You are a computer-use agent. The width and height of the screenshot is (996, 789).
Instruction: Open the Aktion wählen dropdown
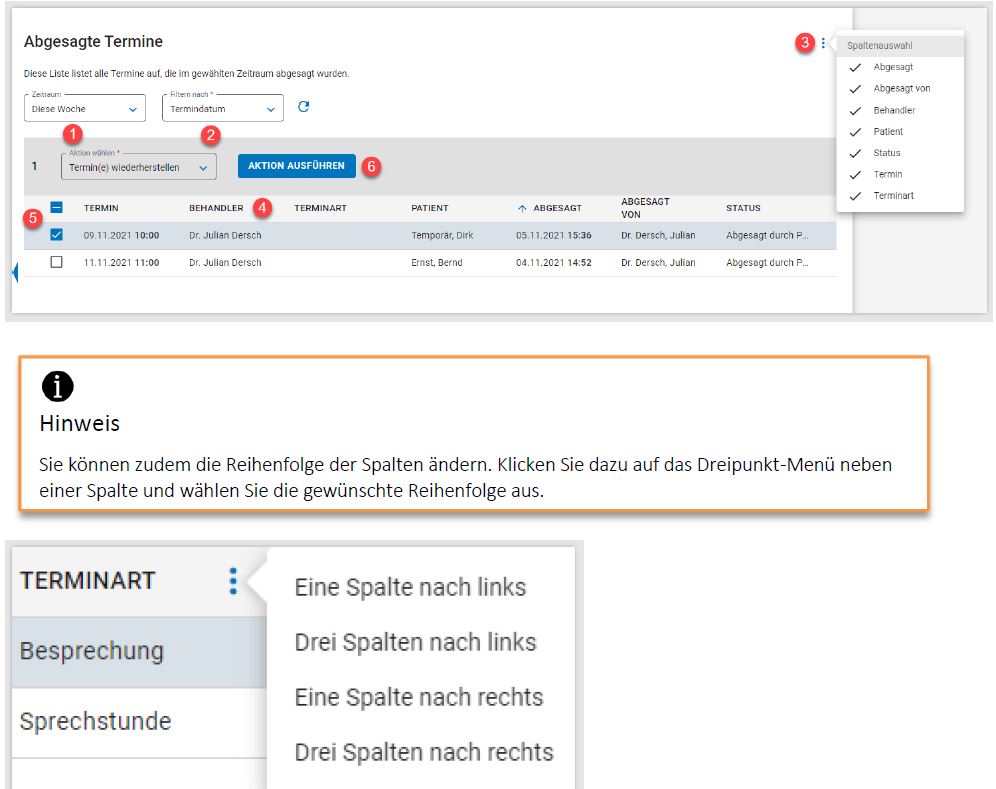138,167
